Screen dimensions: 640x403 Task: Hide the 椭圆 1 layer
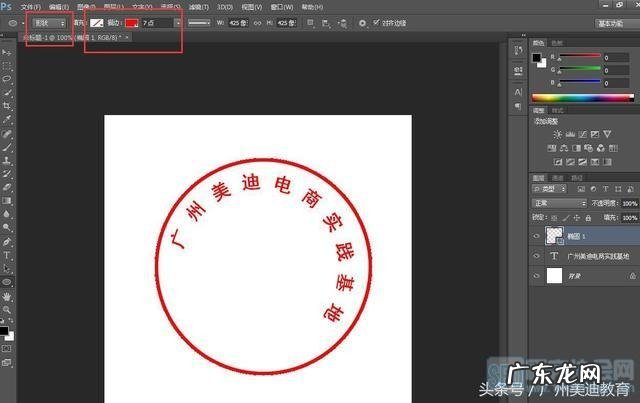[537, 237]
